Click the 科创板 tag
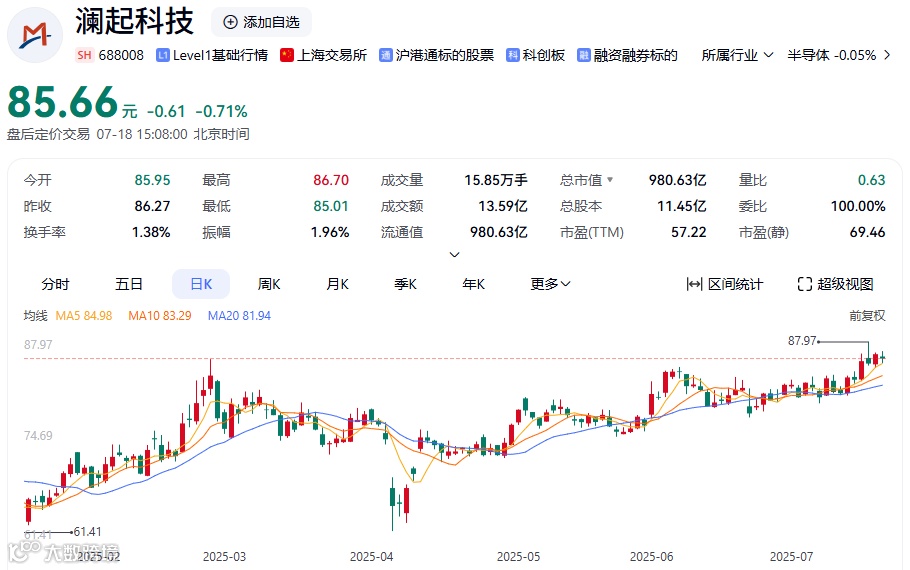This screenshot has height=570, width=910. [x=543, y=55]
